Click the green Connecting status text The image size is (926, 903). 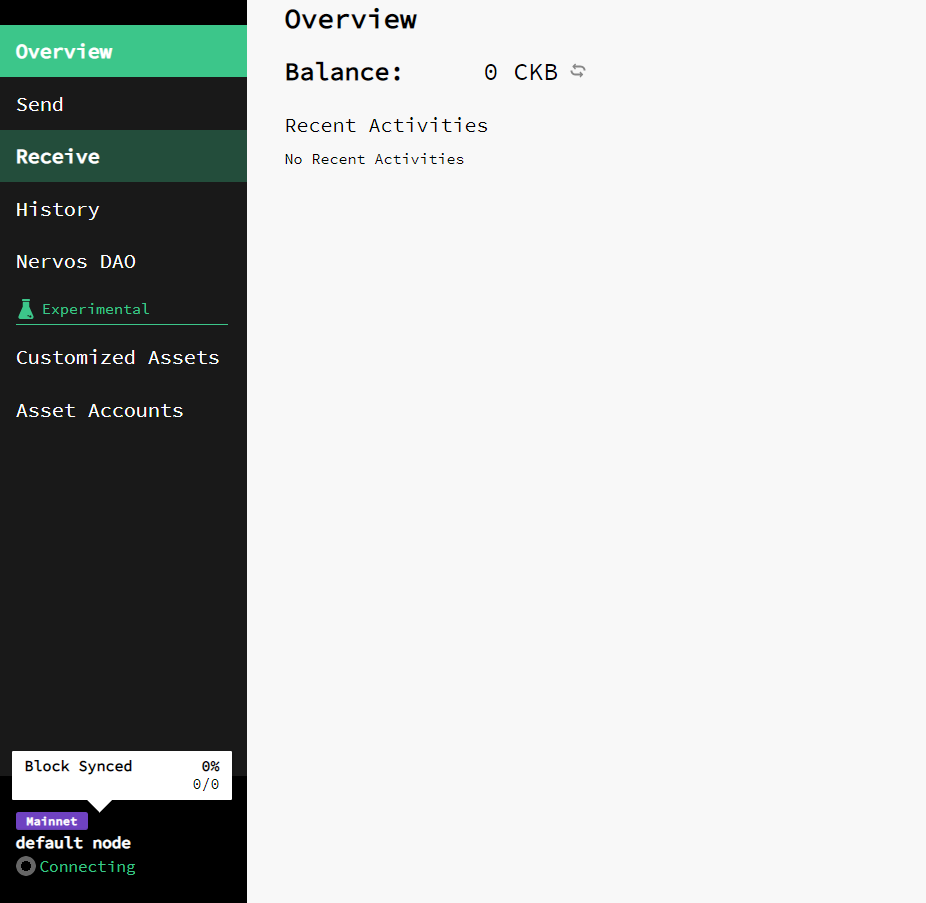click(x=87, y=866)
